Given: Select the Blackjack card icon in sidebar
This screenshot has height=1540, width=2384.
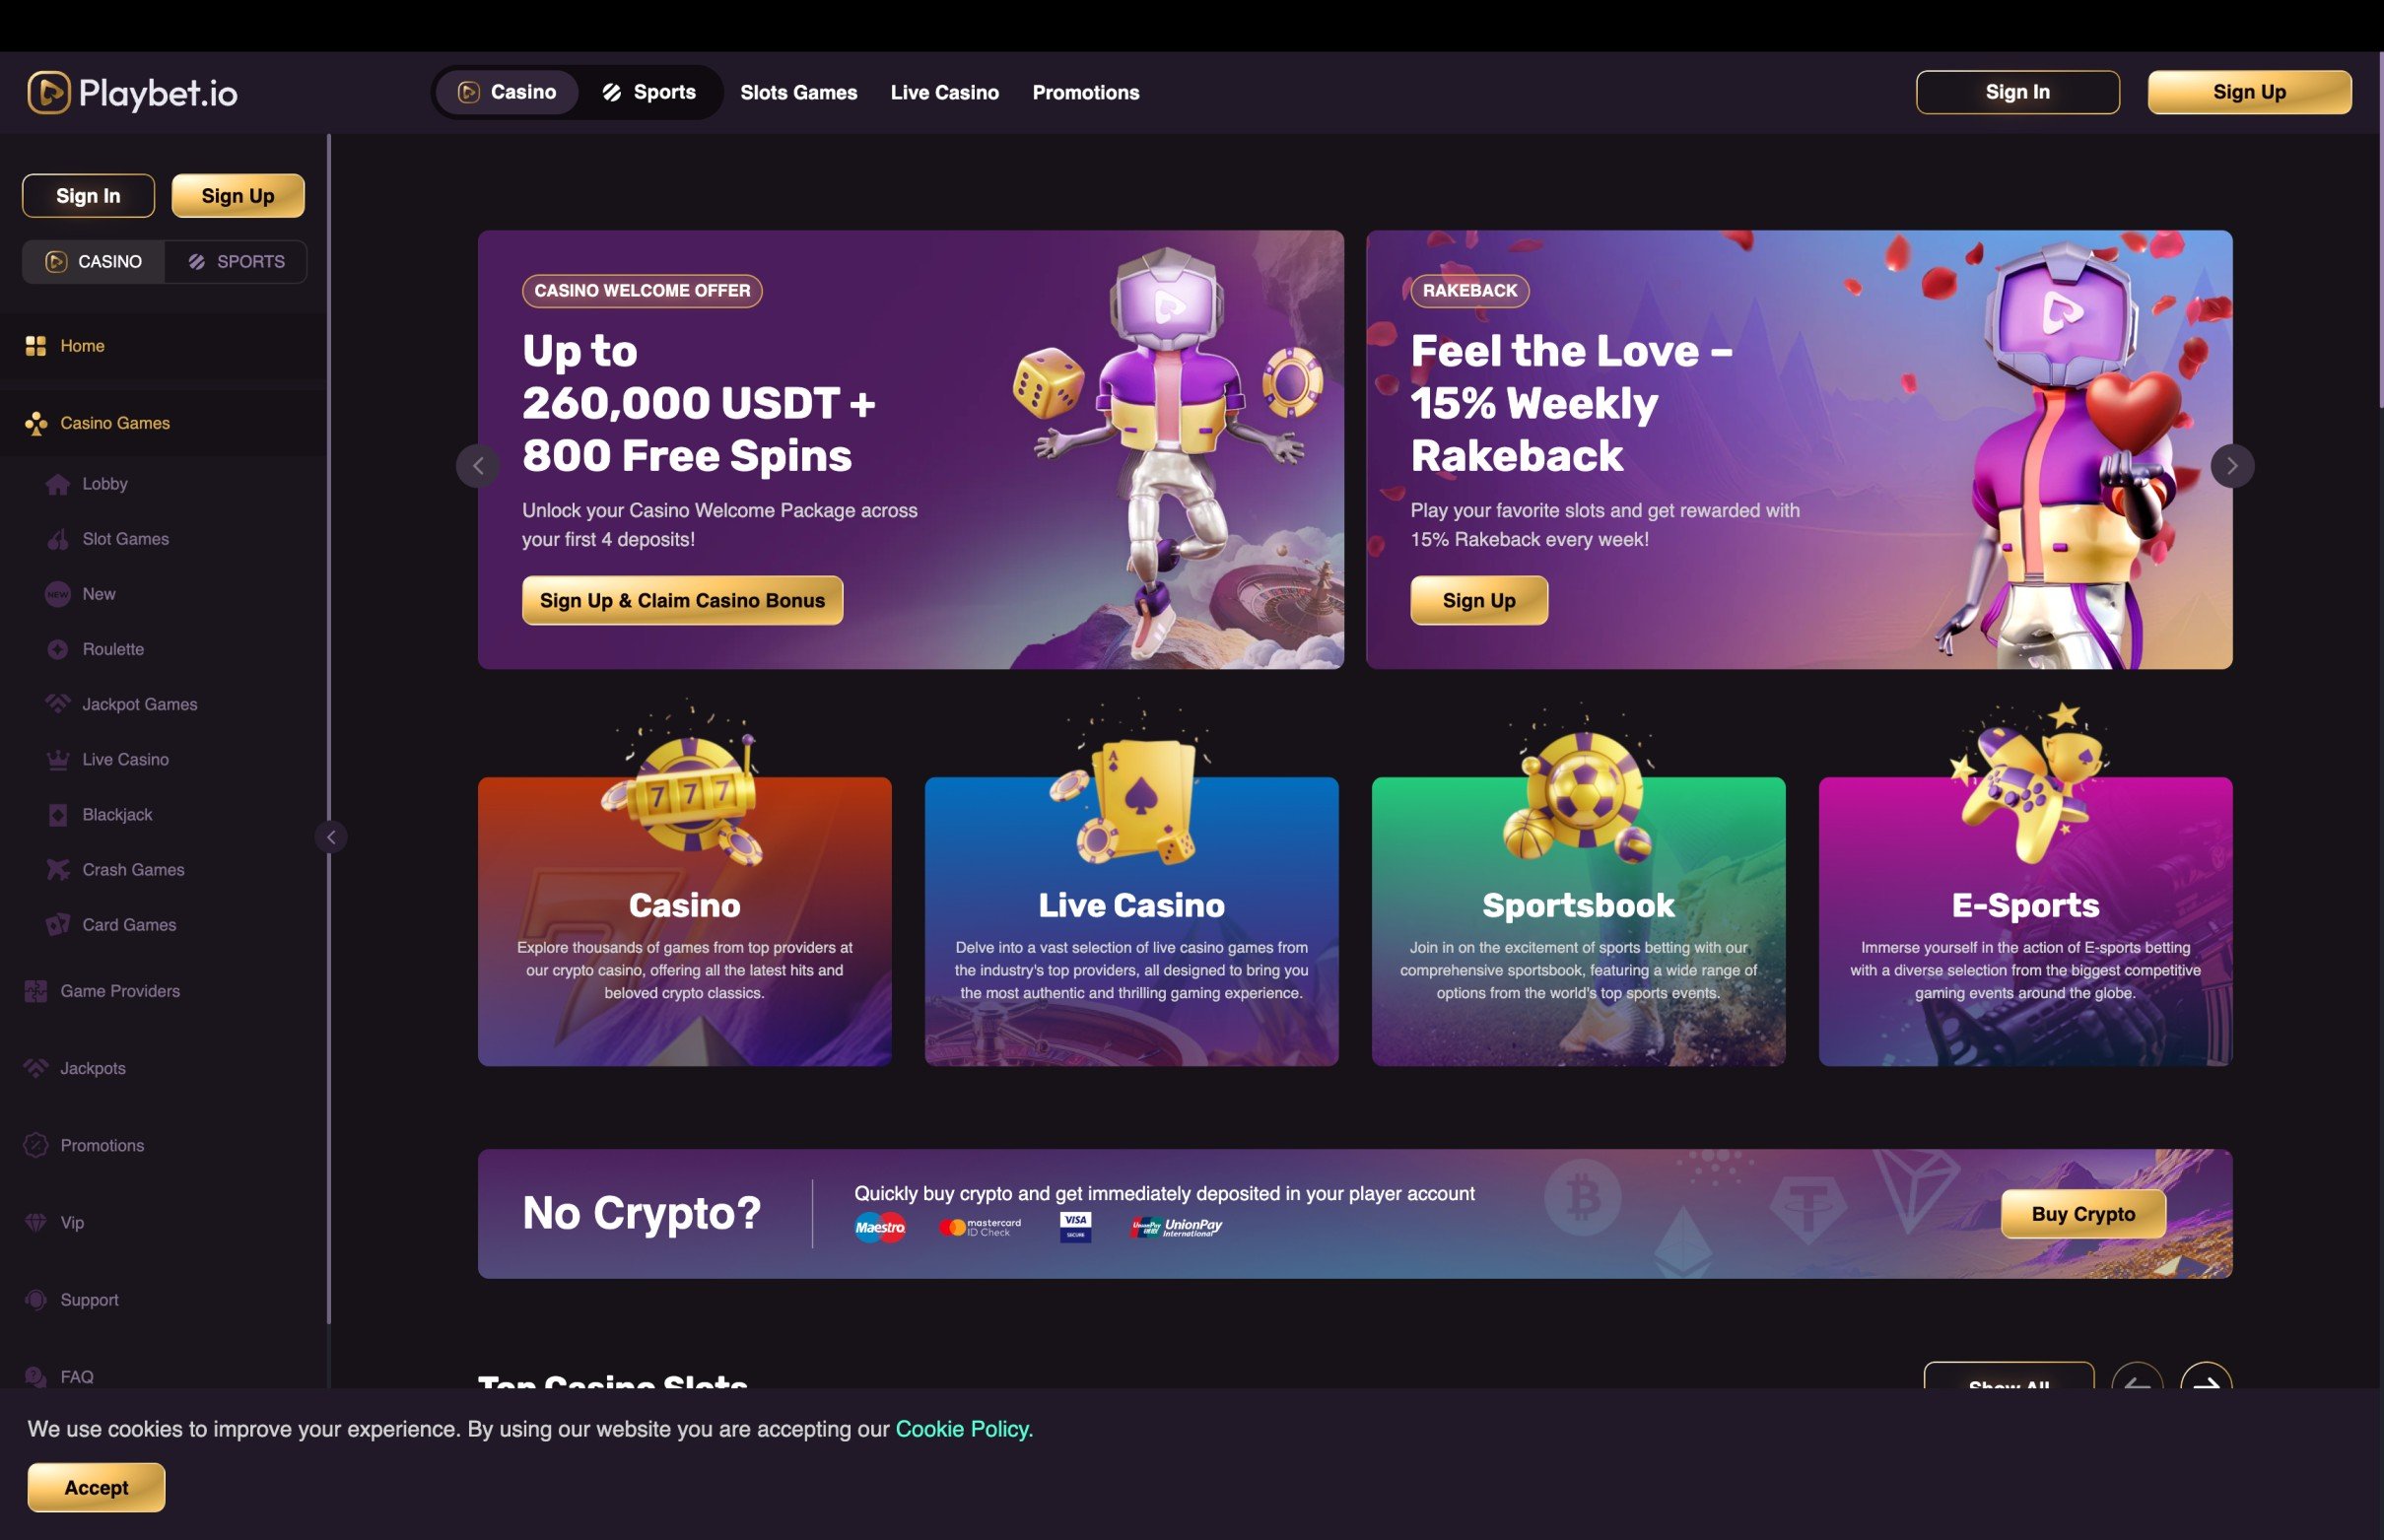Looking at the screenshot, I should pos(58,814).
